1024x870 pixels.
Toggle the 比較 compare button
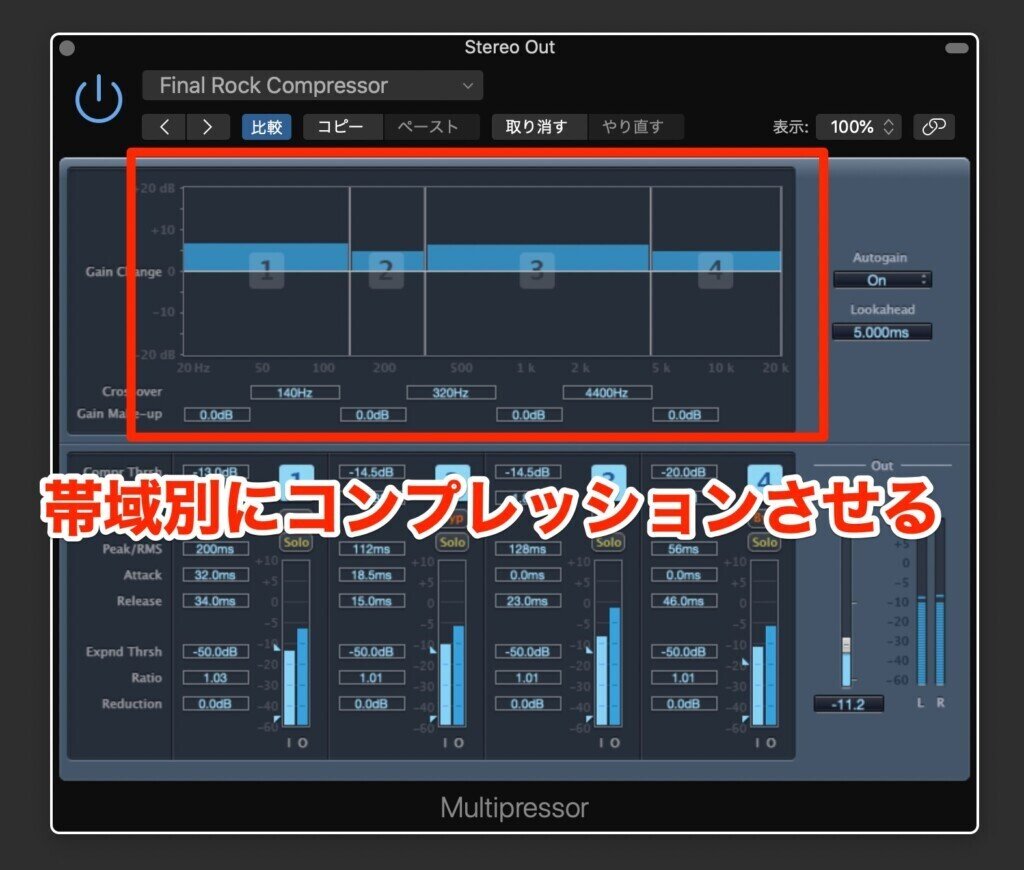266,127
